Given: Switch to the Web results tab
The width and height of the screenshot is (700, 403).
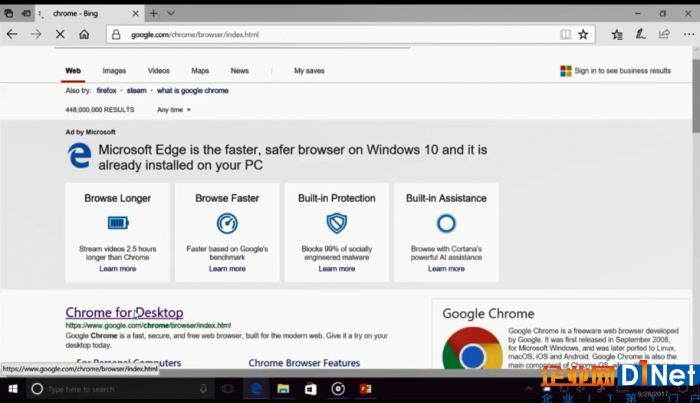Looking at the screenshot, I should tap(73, 71).
